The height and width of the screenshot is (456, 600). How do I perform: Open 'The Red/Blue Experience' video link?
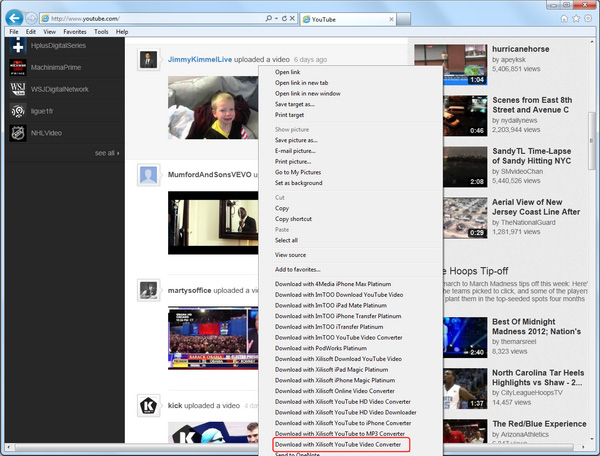click(539, 424)
